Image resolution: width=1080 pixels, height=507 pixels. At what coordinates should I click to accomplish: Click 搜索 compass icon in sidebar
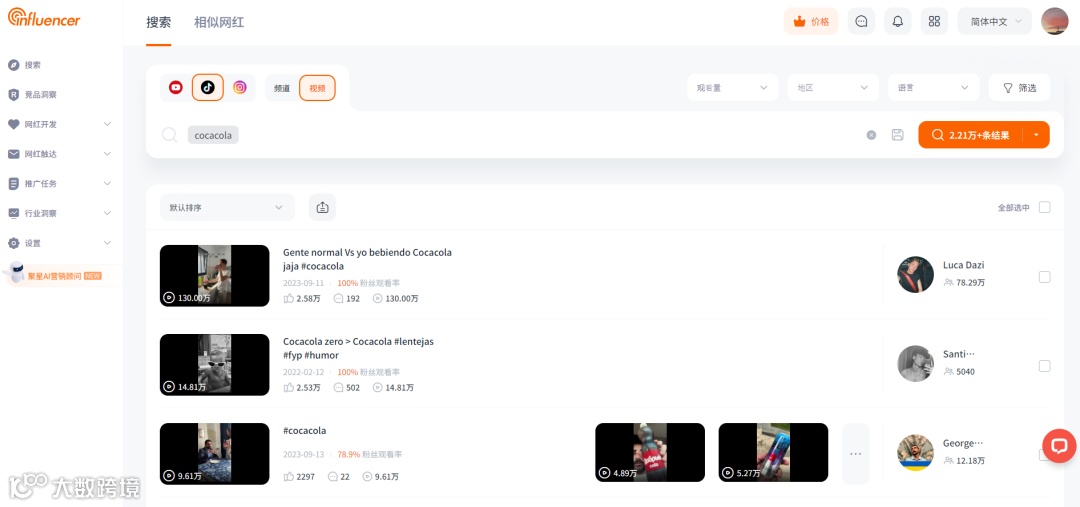click(x=14, y=65)
